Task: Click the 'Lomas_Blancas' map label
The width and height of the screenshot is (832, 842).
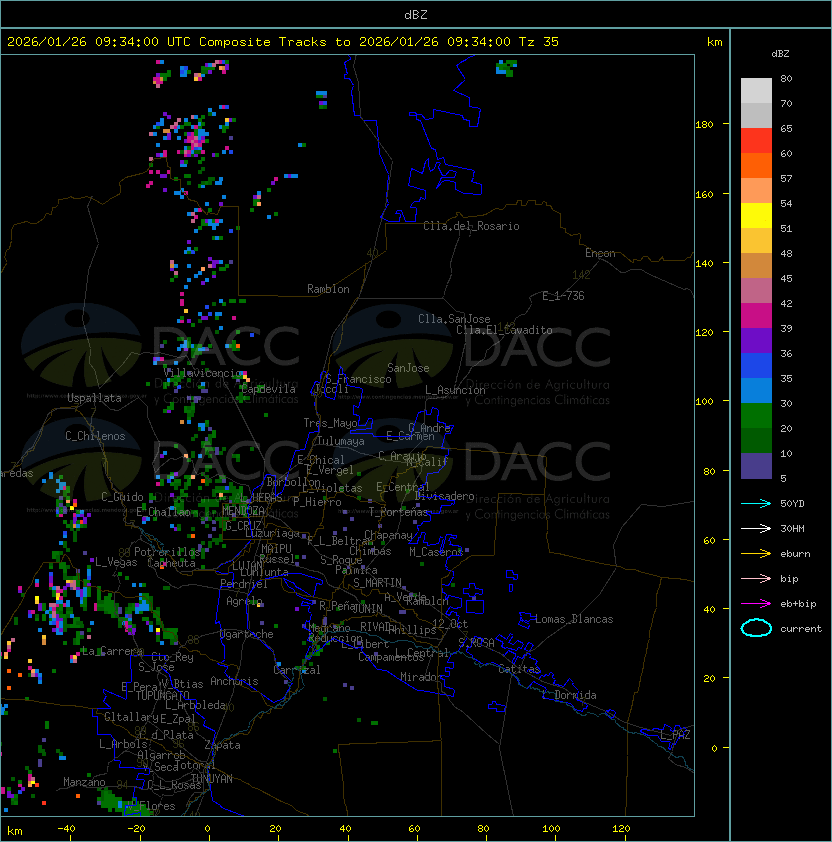Action: 574,619
